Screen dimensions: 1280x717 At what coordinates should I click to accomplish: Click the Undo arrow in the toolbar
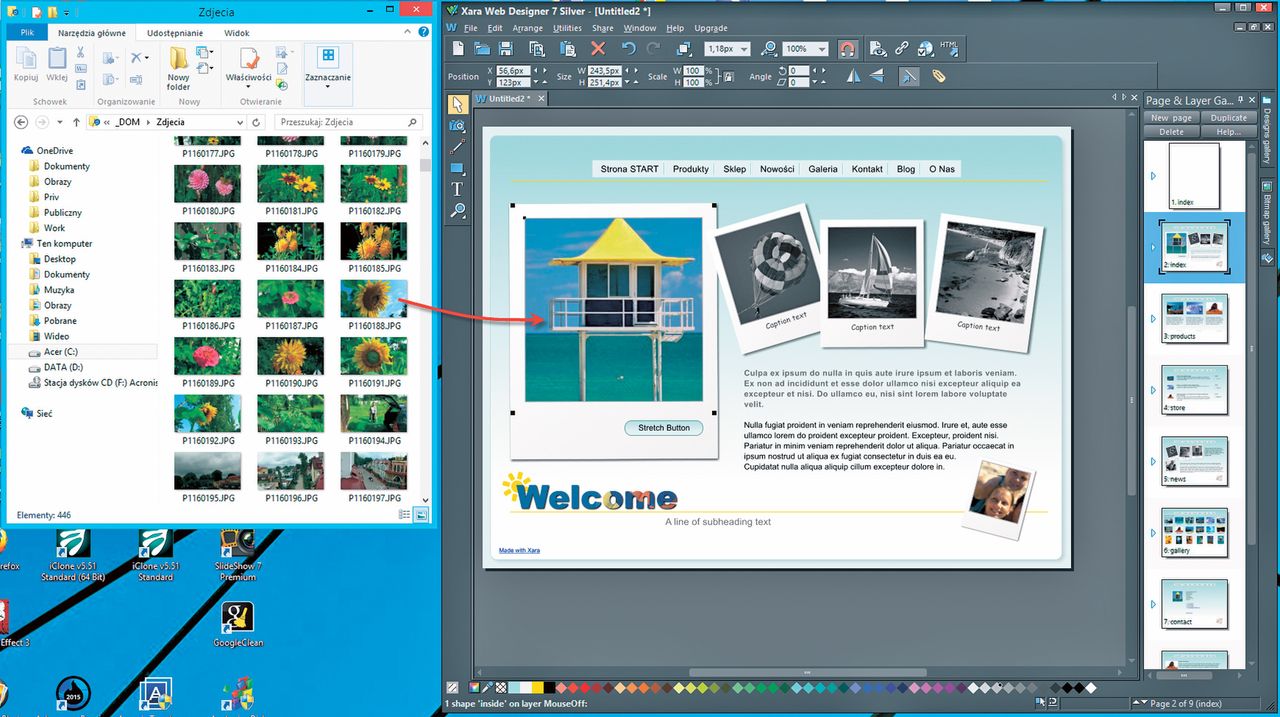(x=628, y=48)
